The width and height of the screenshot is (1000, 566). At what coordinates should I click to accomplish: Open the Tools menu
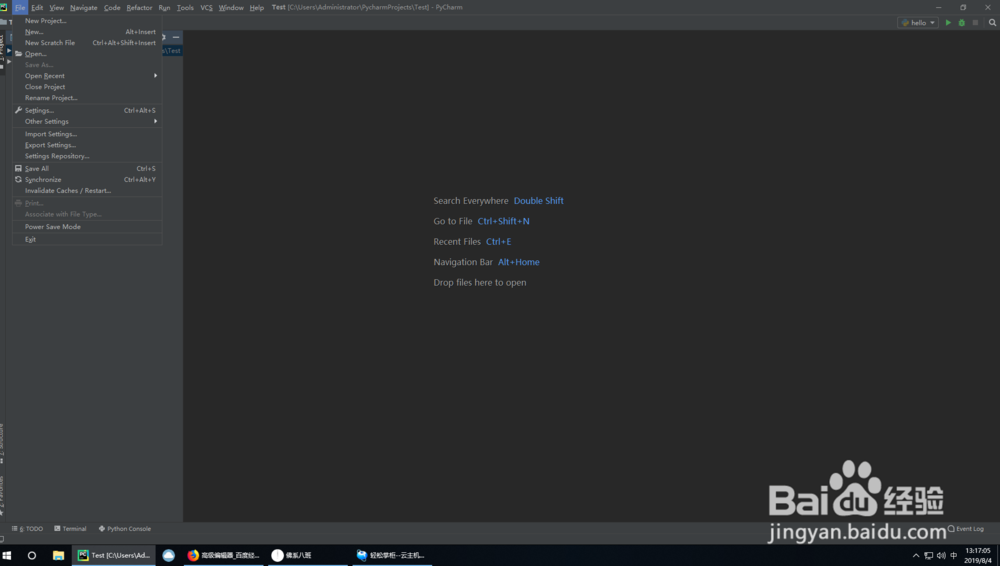[x=185, y=8]
